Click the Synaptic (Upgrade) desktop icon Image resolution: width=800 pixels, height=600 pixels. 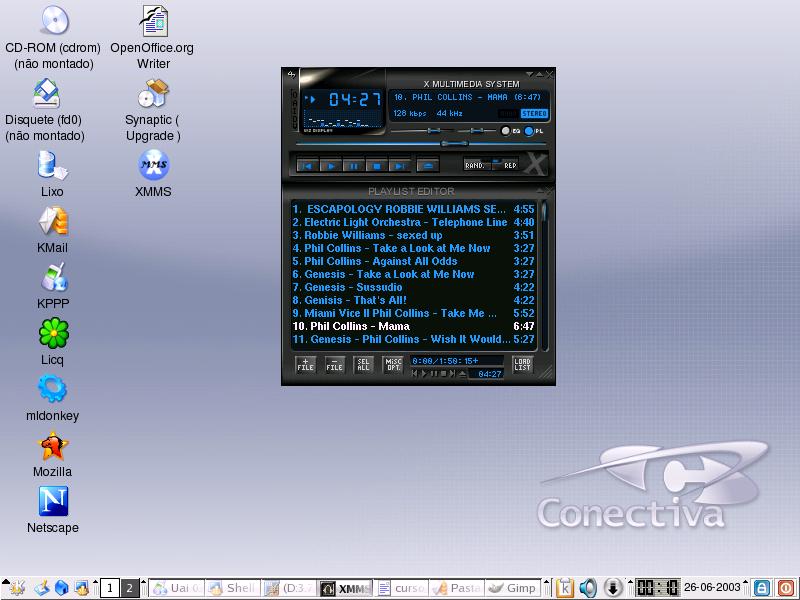(152, 95)
